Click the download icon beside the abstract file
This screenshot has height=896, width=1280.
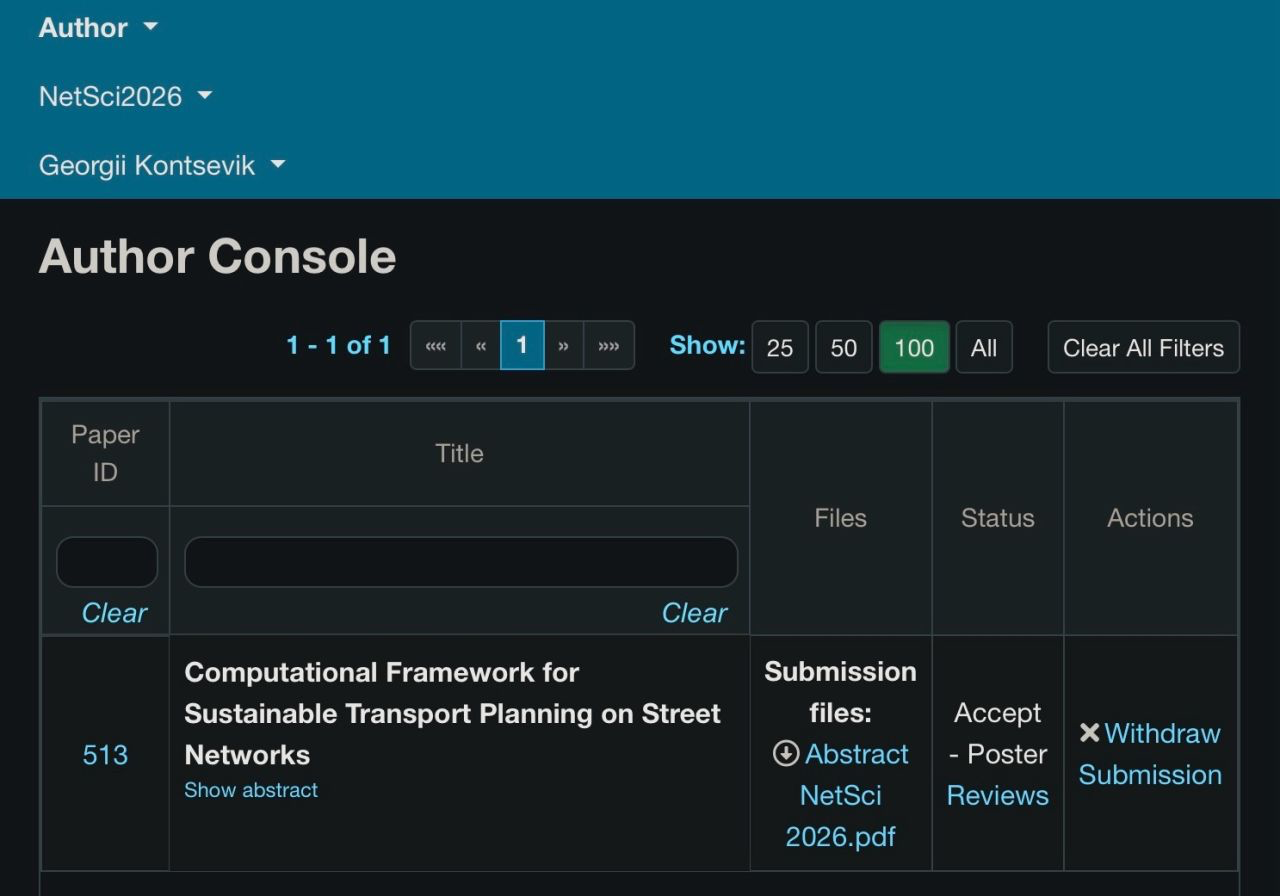pos(786,754)
